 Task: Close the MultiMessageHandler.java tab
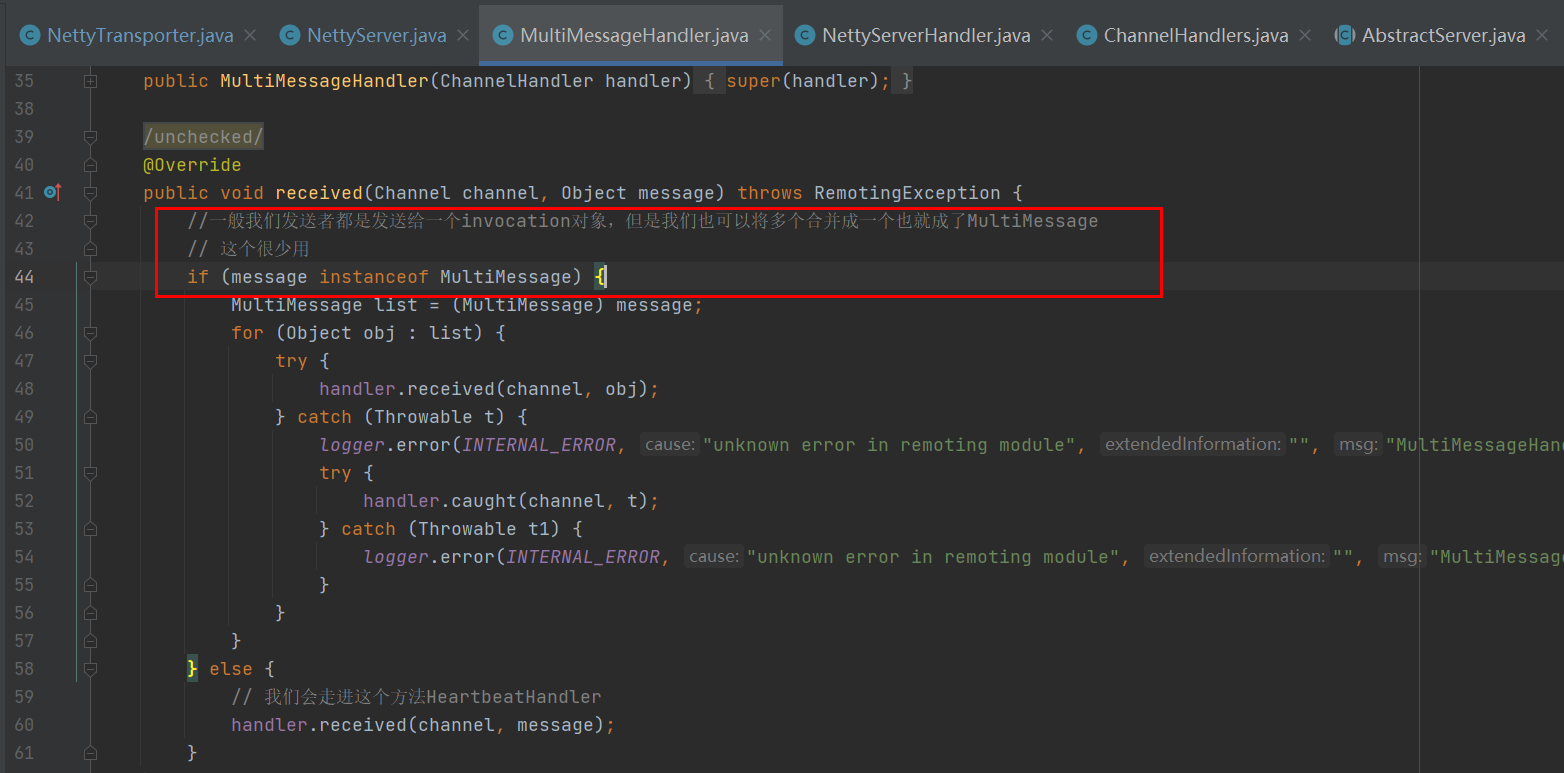pyautogui.click(x=765, y=35)
